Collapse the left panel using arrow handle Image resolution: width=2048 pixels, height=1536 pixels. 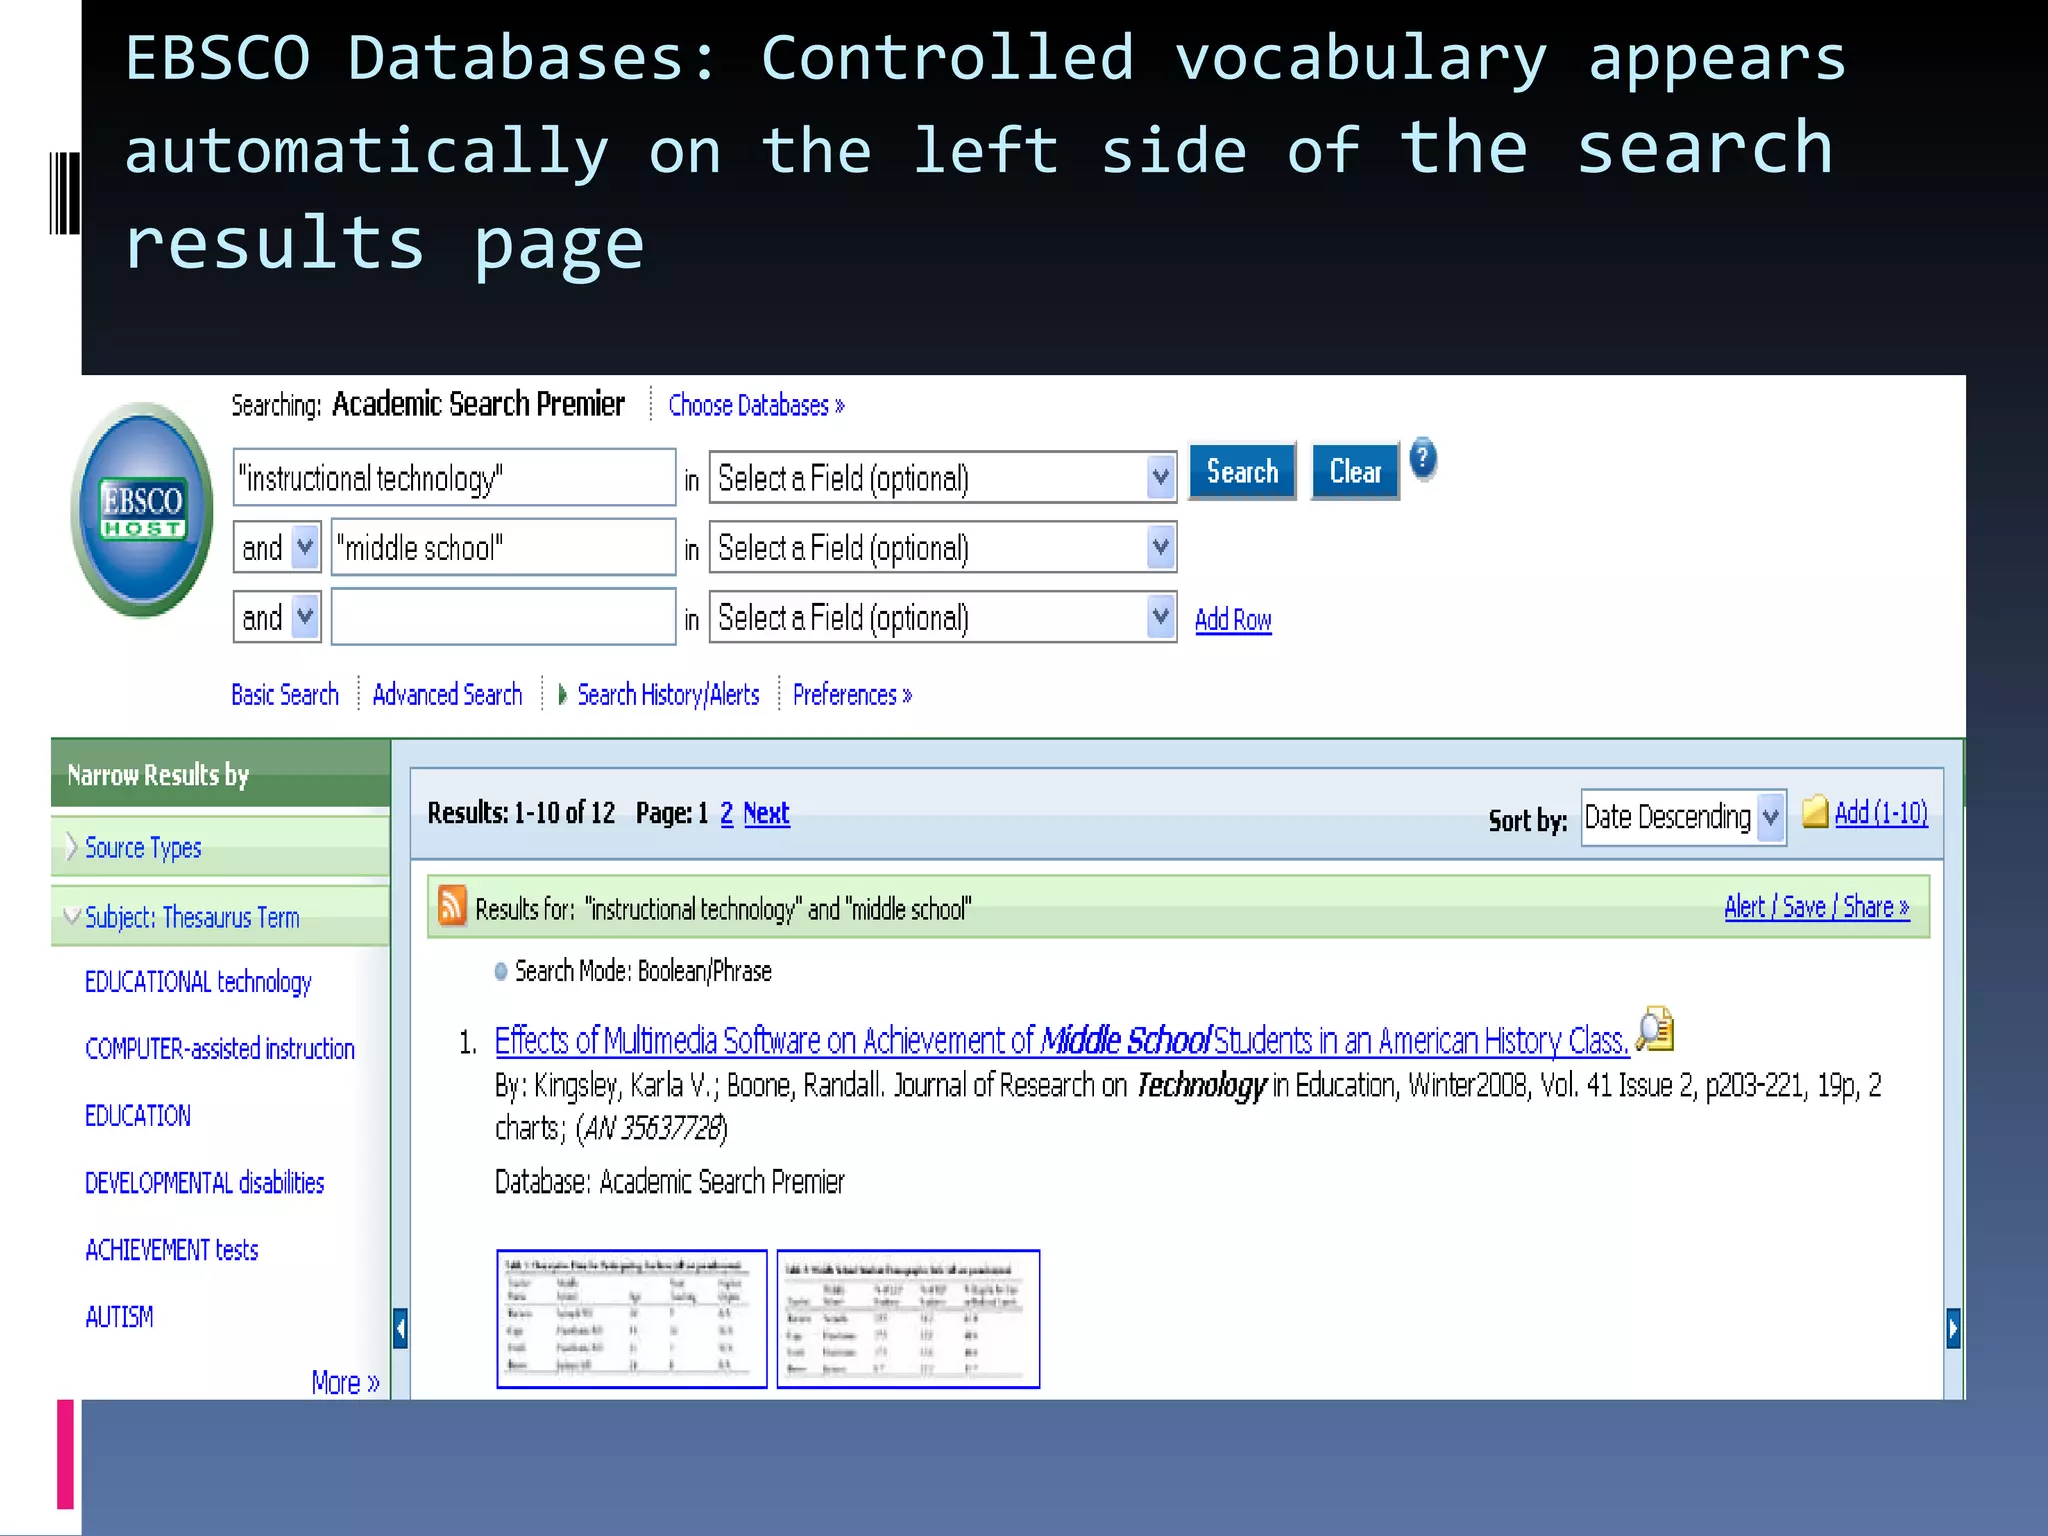(x=400, y=1328)
